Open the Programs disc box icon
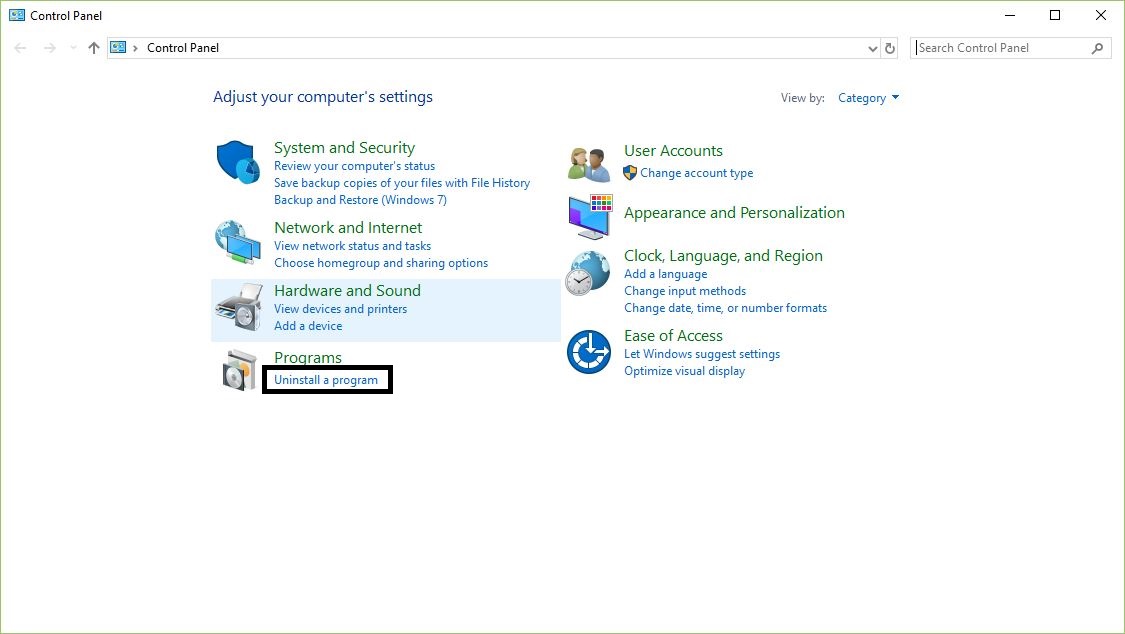 [x=240, y=370]
